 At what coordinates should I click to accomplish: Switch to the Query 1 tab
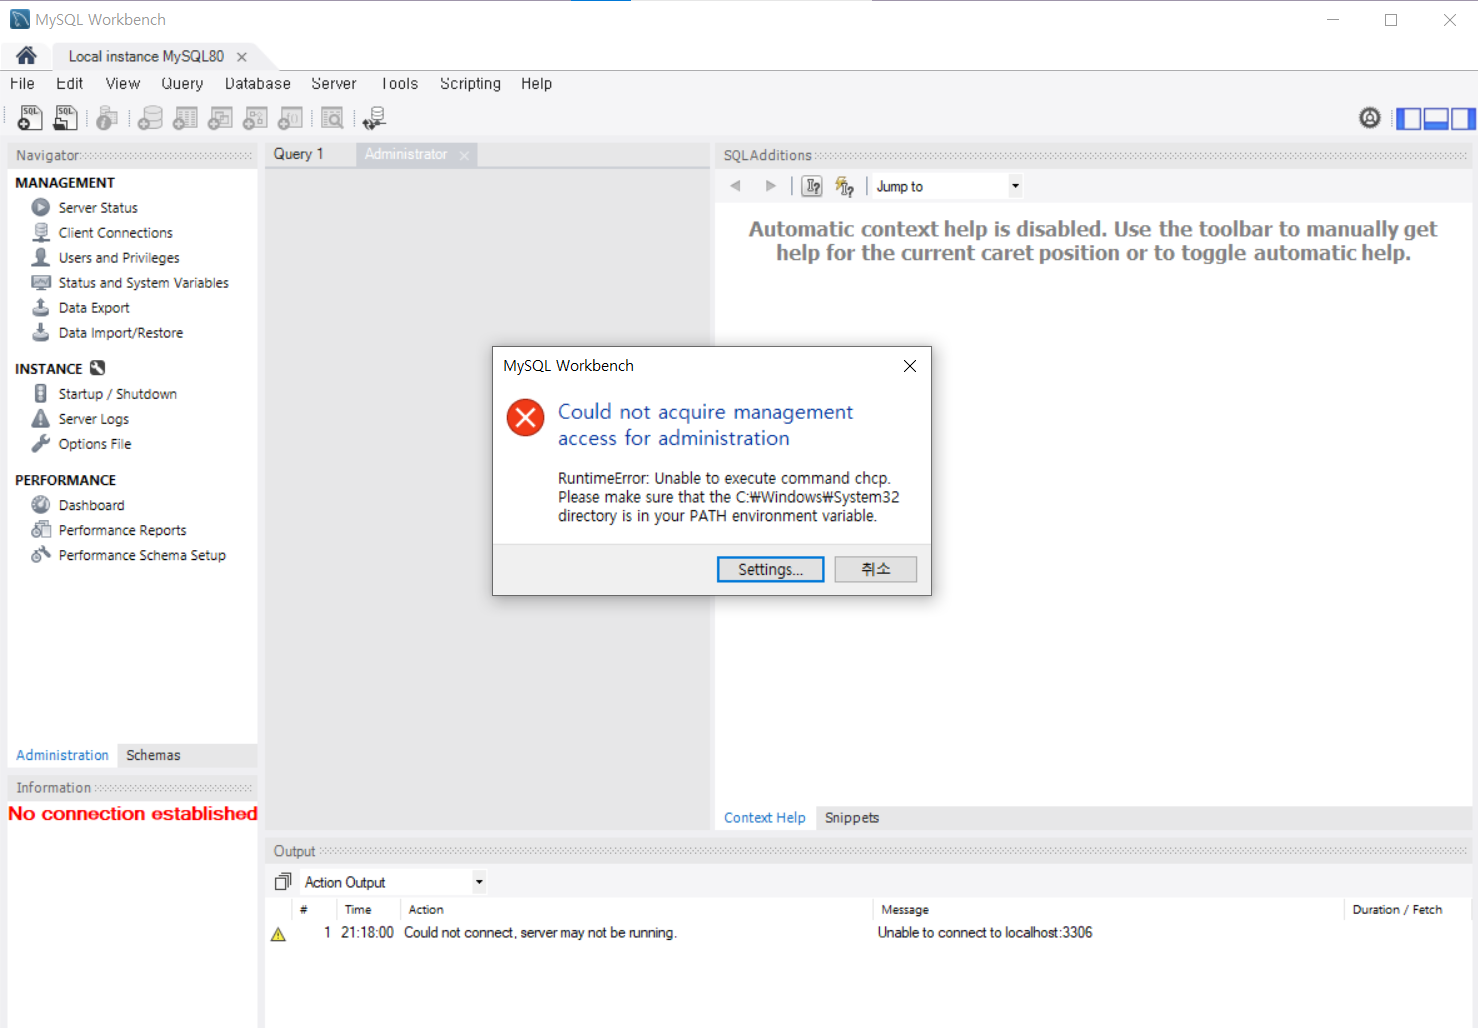coord(299,154)
